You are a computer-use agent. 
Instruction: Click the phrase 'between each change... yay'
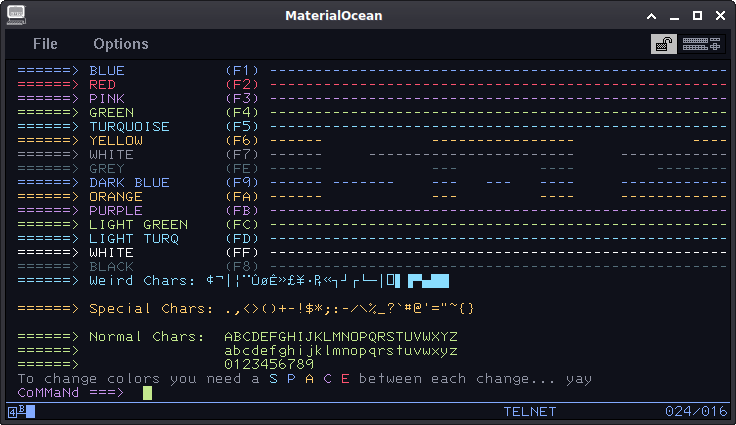pyautogui.click(x=475, y=379)
